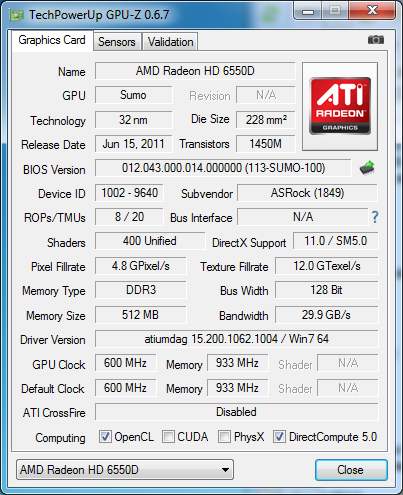The image size is (403, 495).
Task: Switch to the Sensors tab
Action: (x=117, y=42)
